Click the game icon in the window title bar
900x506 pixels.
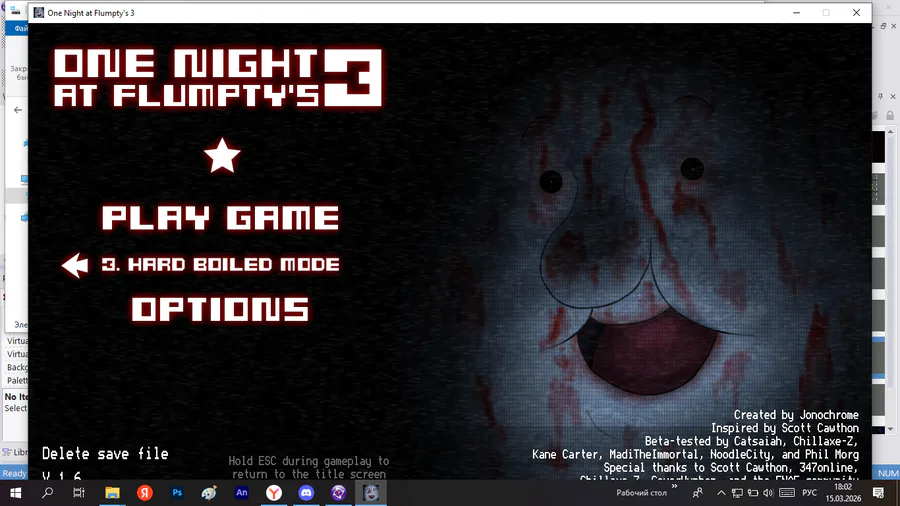pyautogui.click(x=39, y=13)
